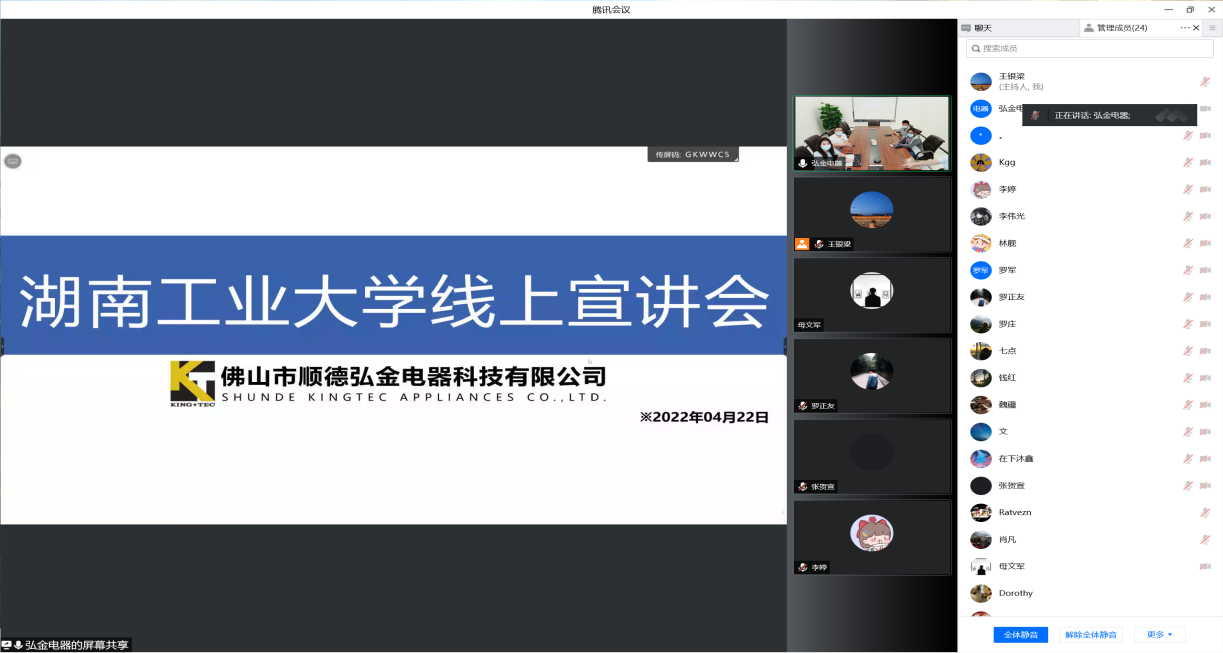Click 母文军 camera-off icon
This screenshot has width=1223, height=653.
point(1205,567)
